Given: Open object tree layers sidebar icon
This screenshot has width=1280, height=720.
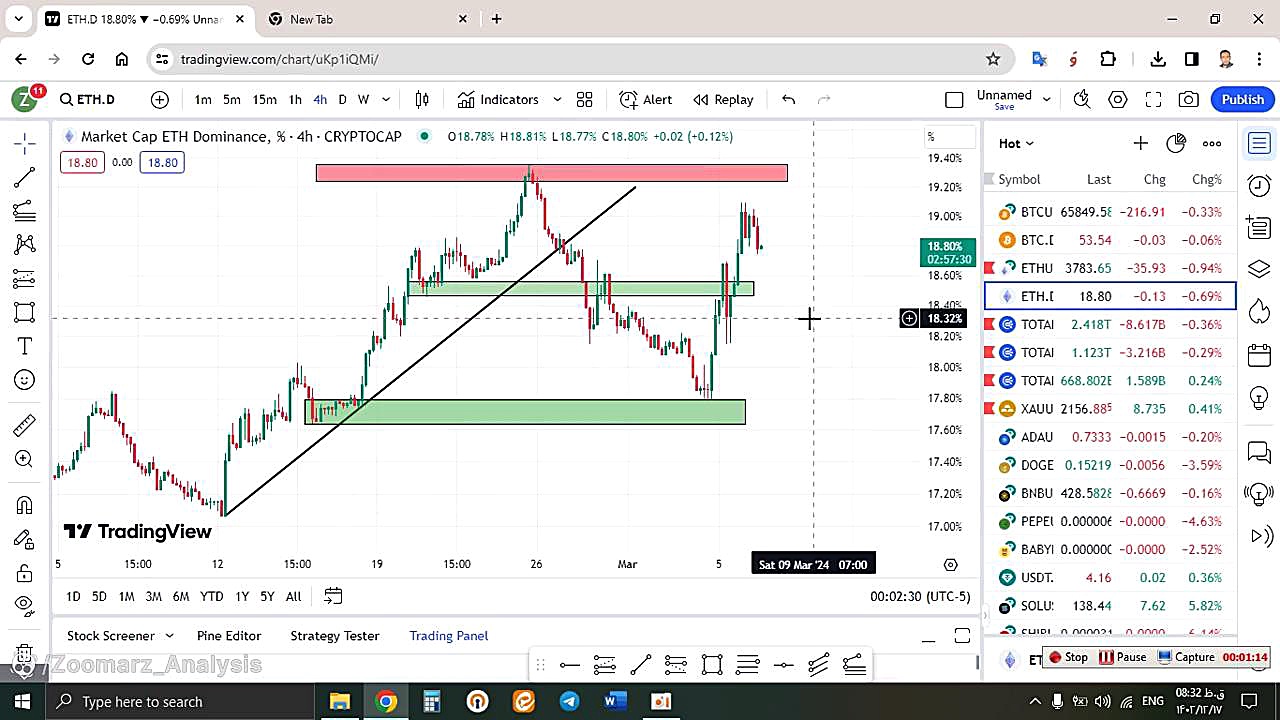Looking at the screenshot, I should coord(1259,269).
